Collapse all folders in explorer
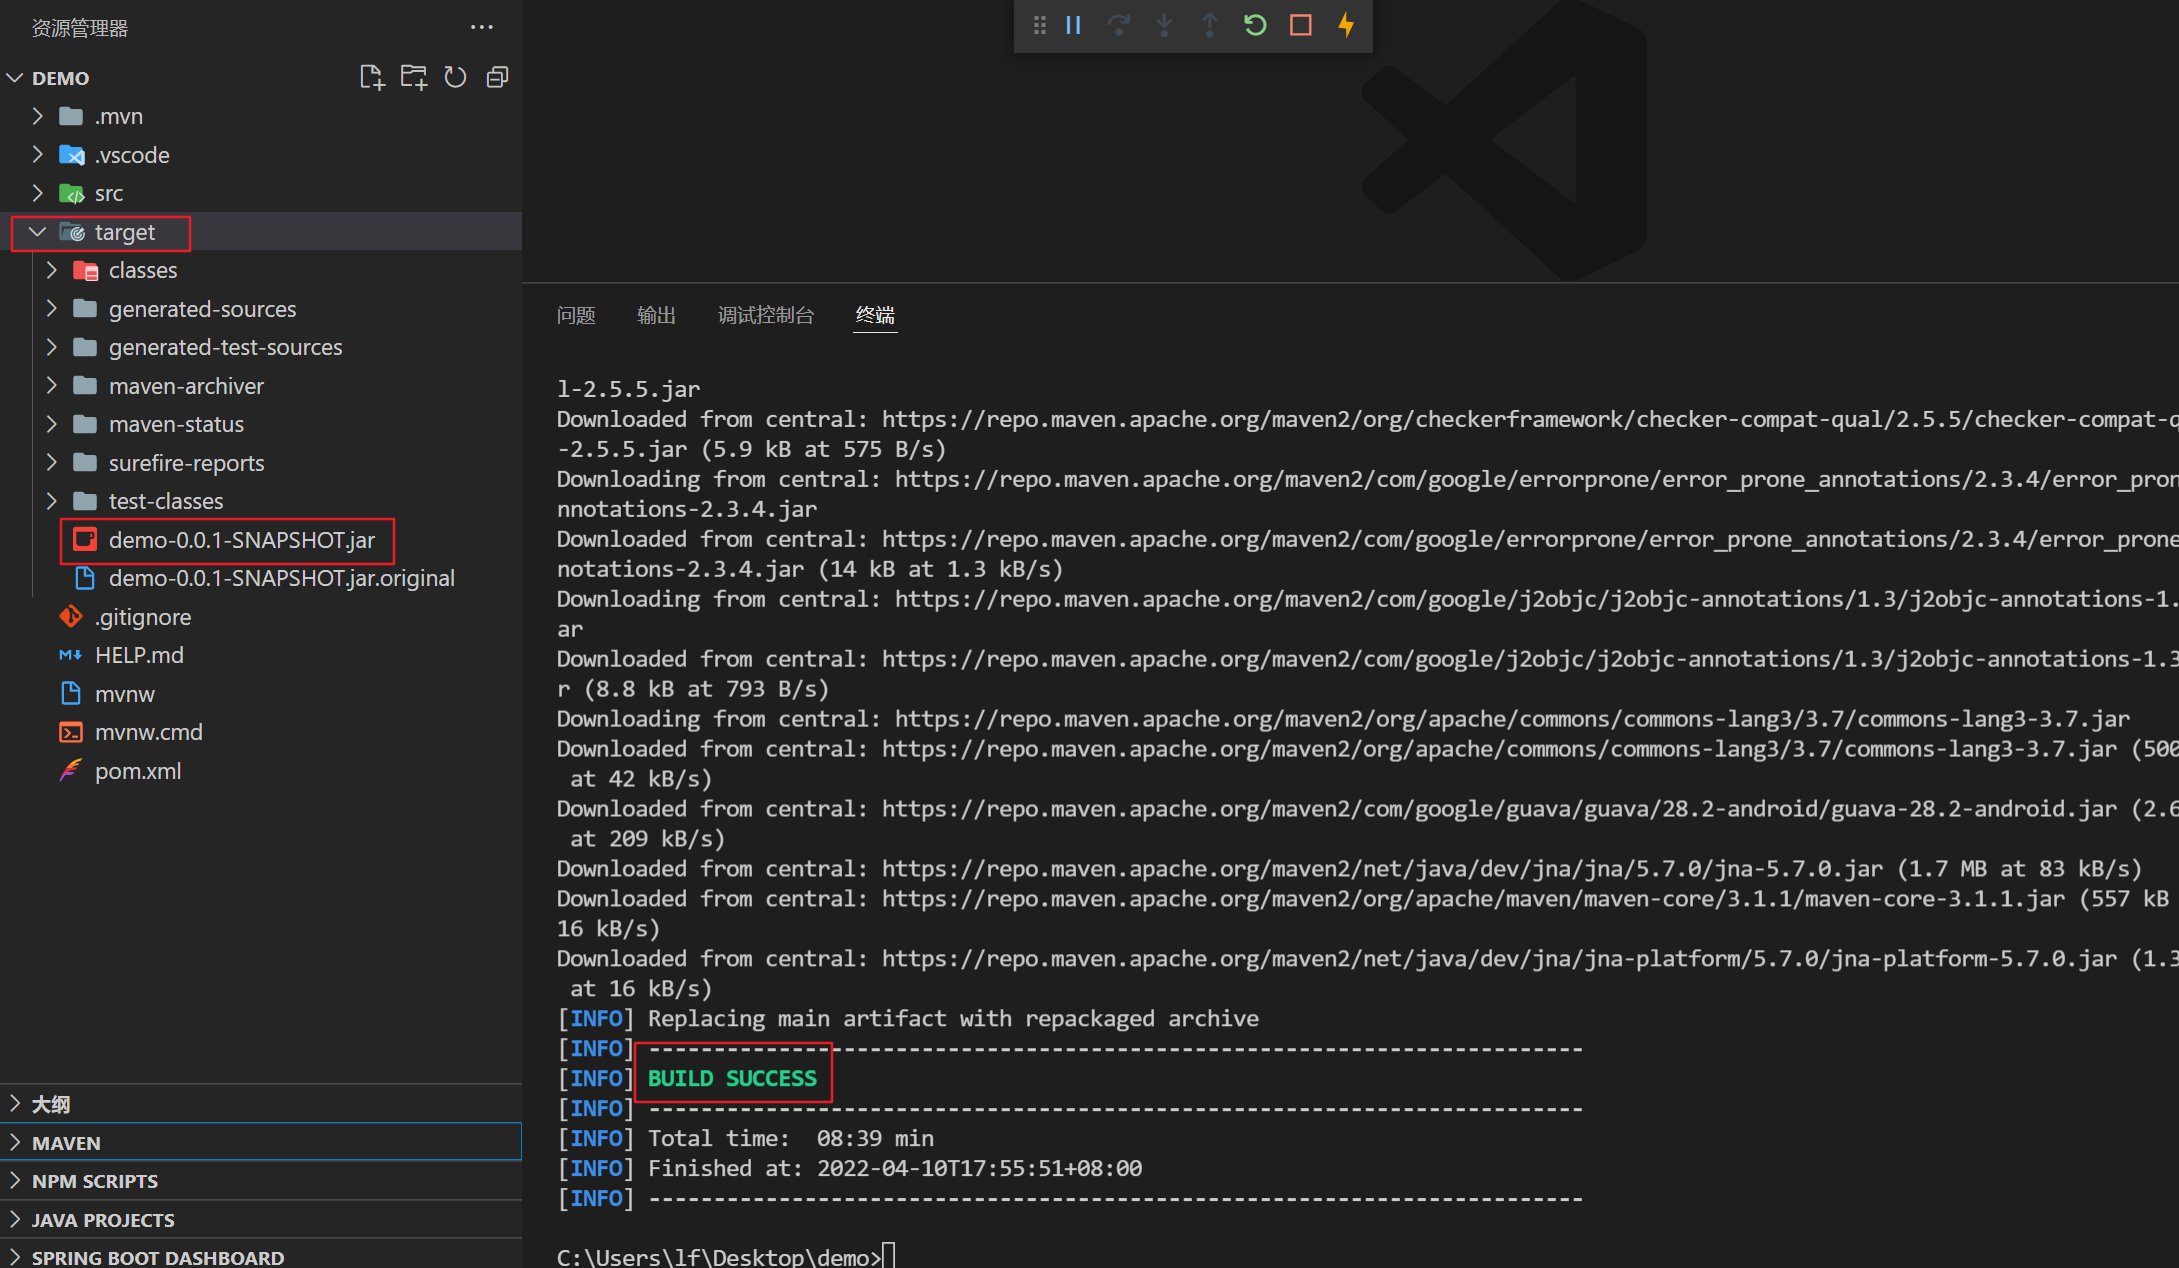This screenshot has width=2179, height=1268. pyautogui.click(x=497, y=77)
